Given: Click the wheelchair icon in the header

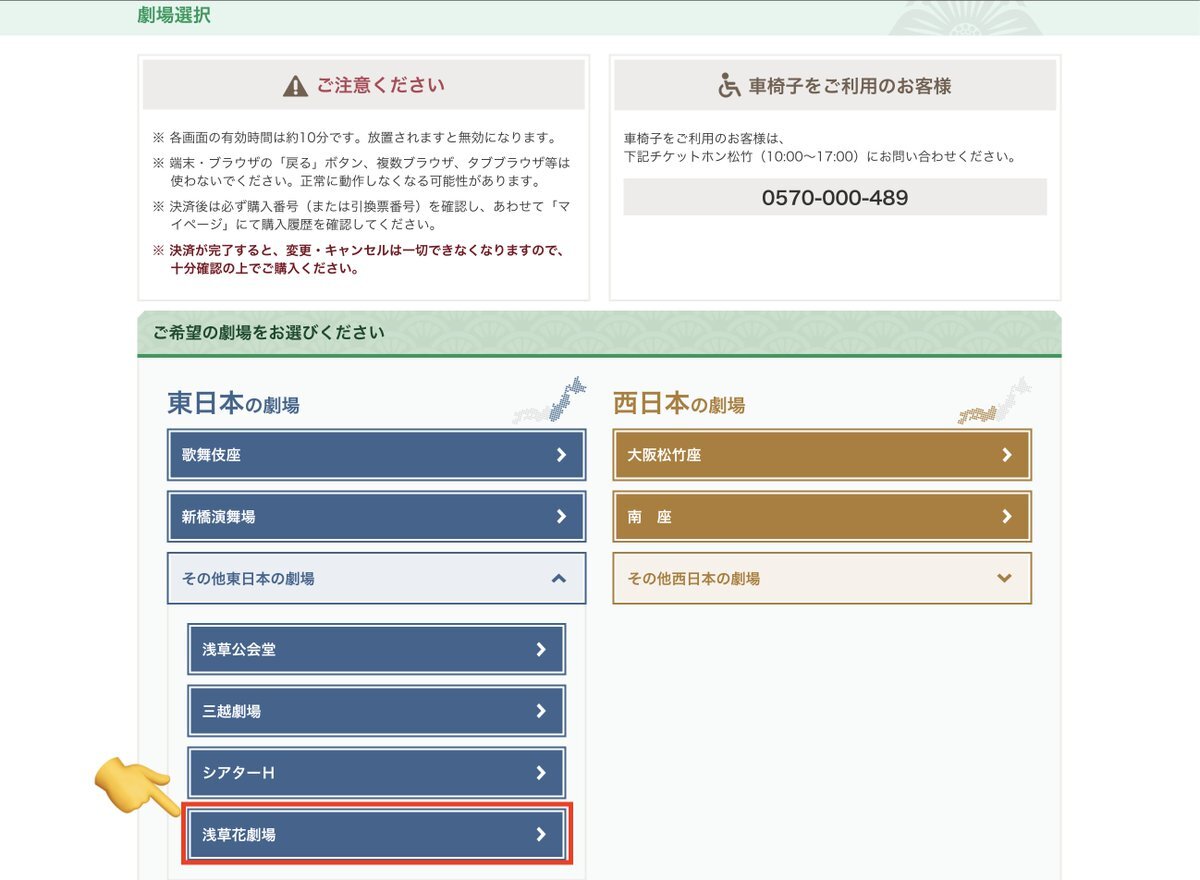Looking at the screenshot, I should tap(729, 86).
